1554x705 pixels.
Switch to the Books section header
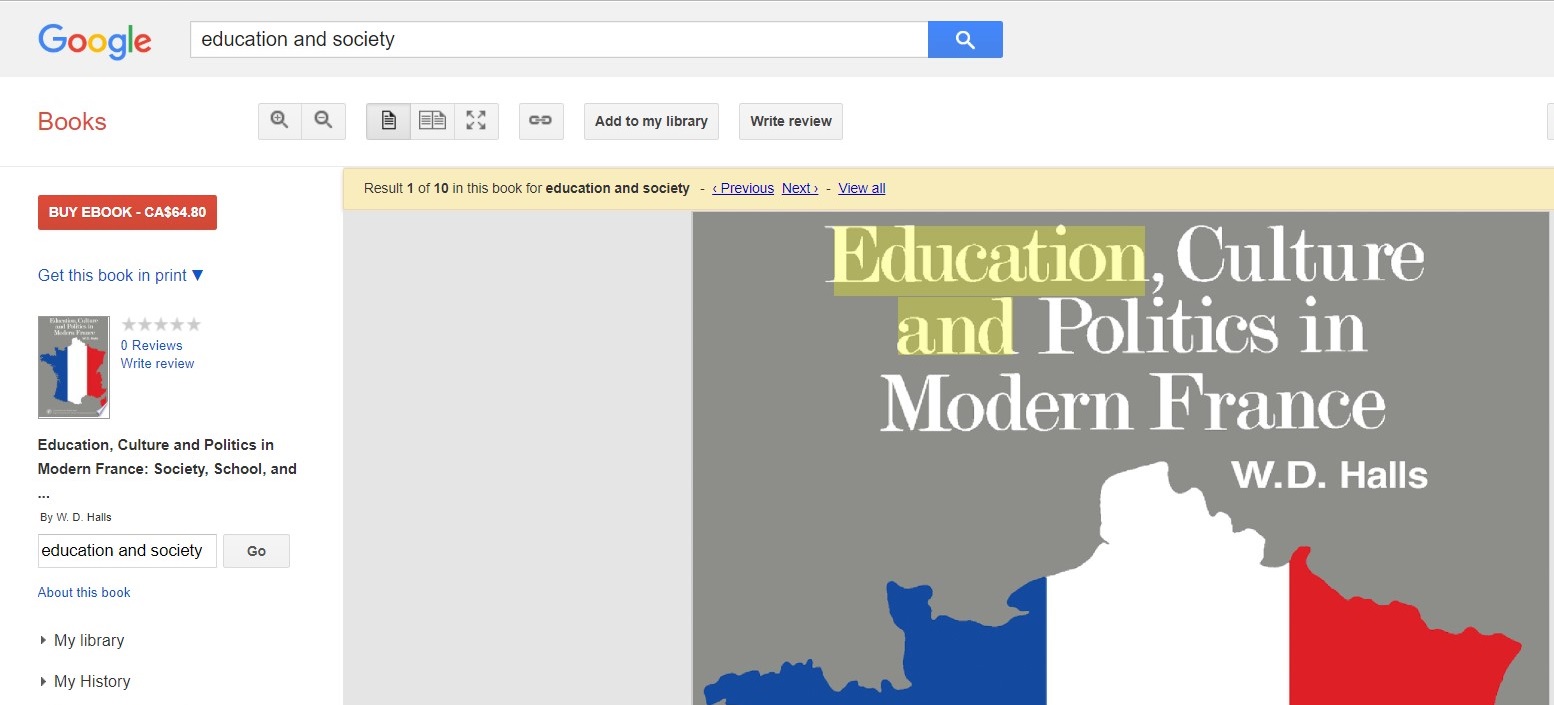pos(71,121)
